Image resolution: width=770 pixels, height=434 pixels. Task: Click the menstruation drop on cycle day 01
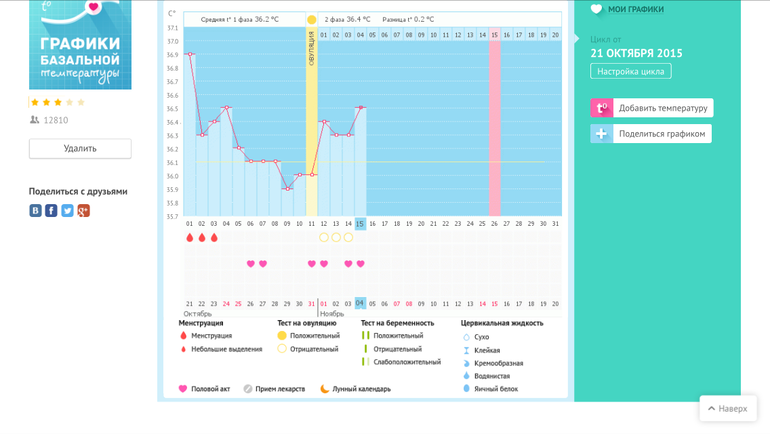(190, 238)
